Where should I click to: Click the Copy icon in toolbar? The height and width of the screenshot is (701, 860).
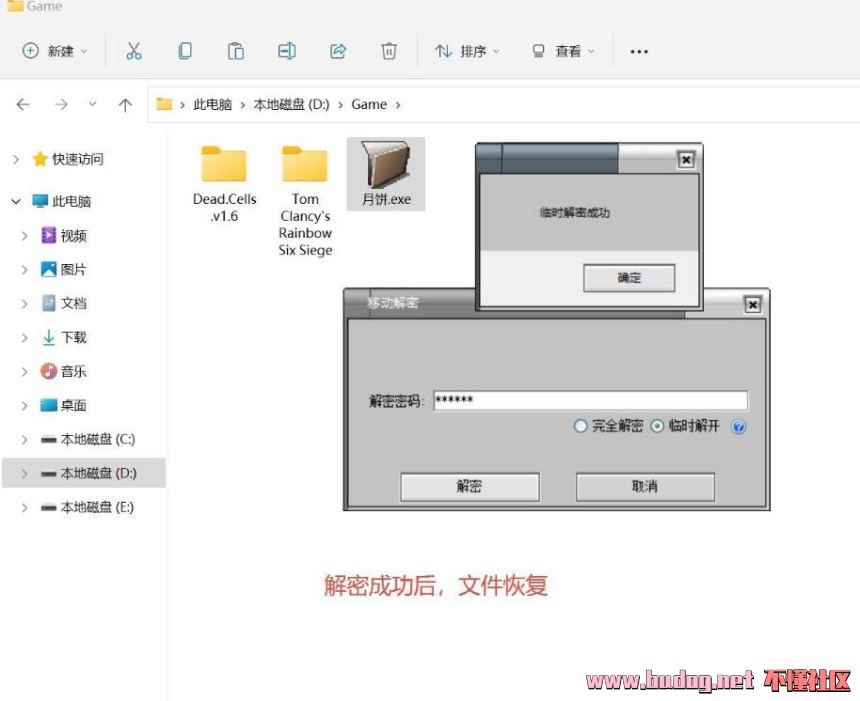(x=185, y=51)
